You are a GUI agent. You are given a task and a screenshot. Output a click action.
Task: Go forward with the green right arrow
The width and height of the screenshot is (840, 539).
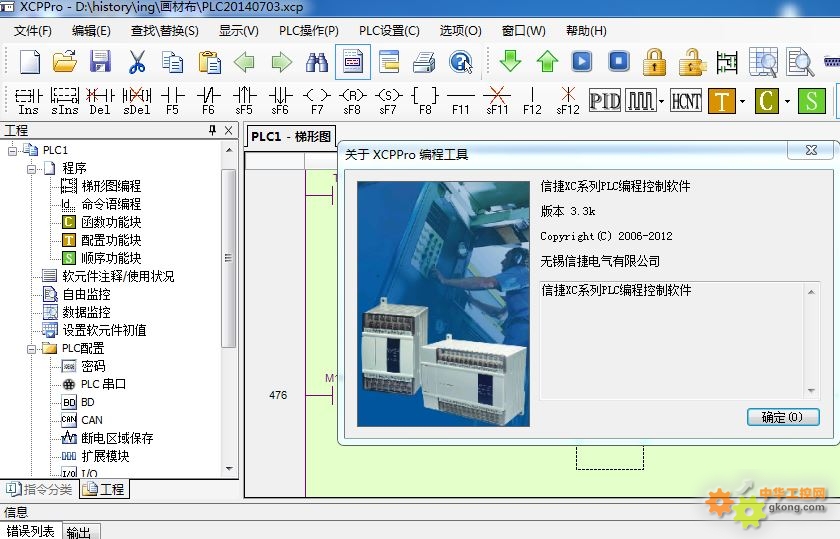pyautogui.click(x=281, y=62)
